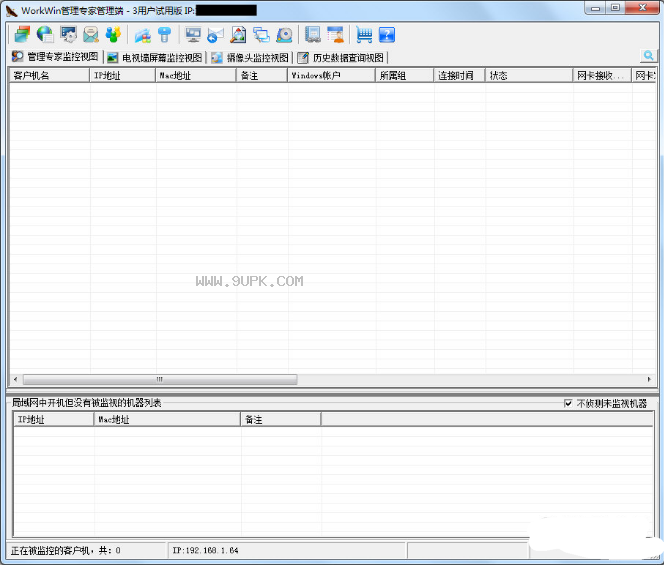Open the monitor with gear settings icon
The width and height of the screenshot is (664, 568).
[68, 34]
